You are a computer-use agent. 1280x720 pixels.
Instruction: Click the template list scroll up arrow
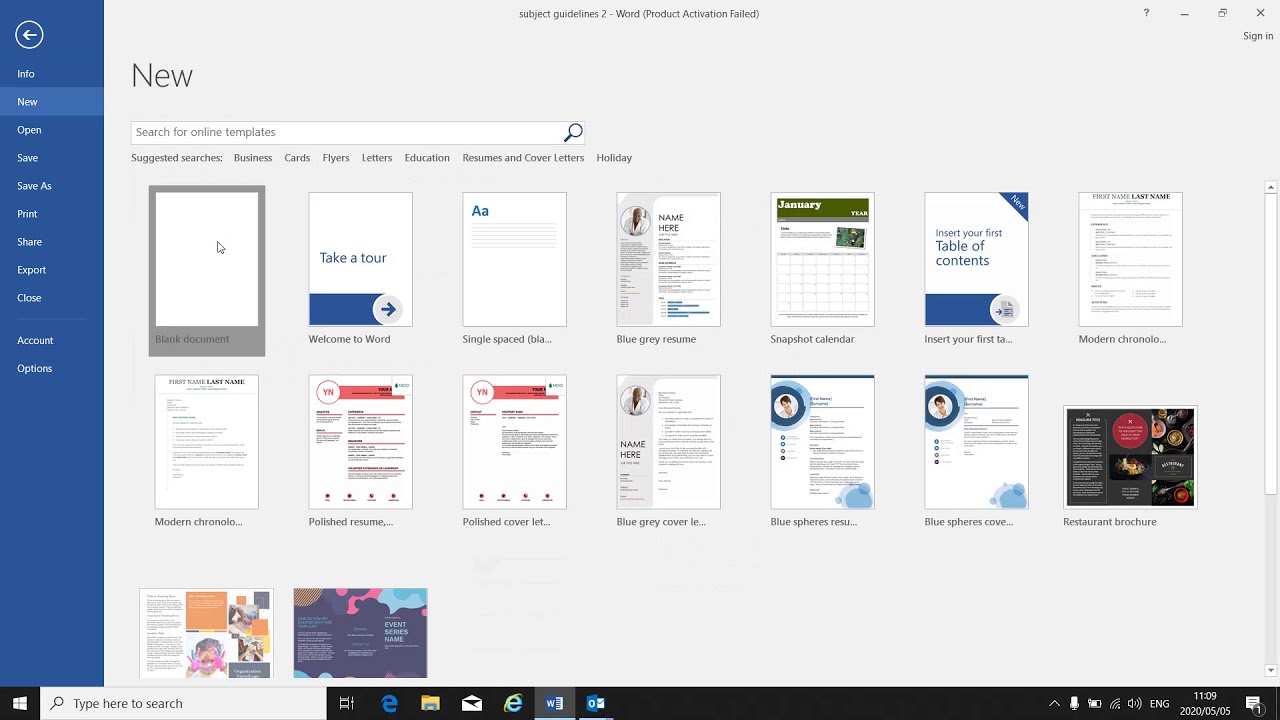[1271, 187]
